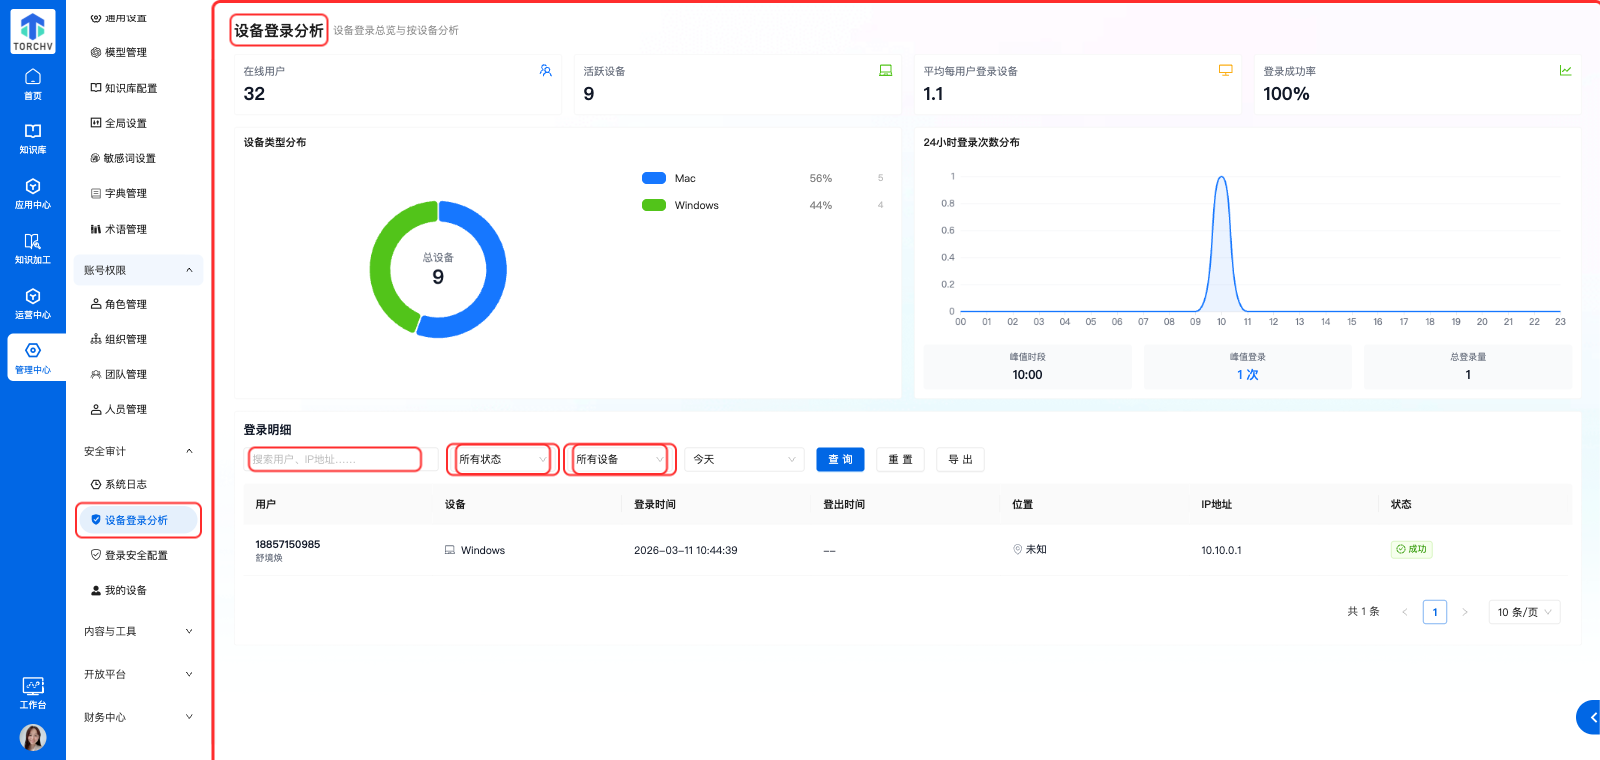
Task: Open the 今天 date range dropdown
Action: (744, 460)
